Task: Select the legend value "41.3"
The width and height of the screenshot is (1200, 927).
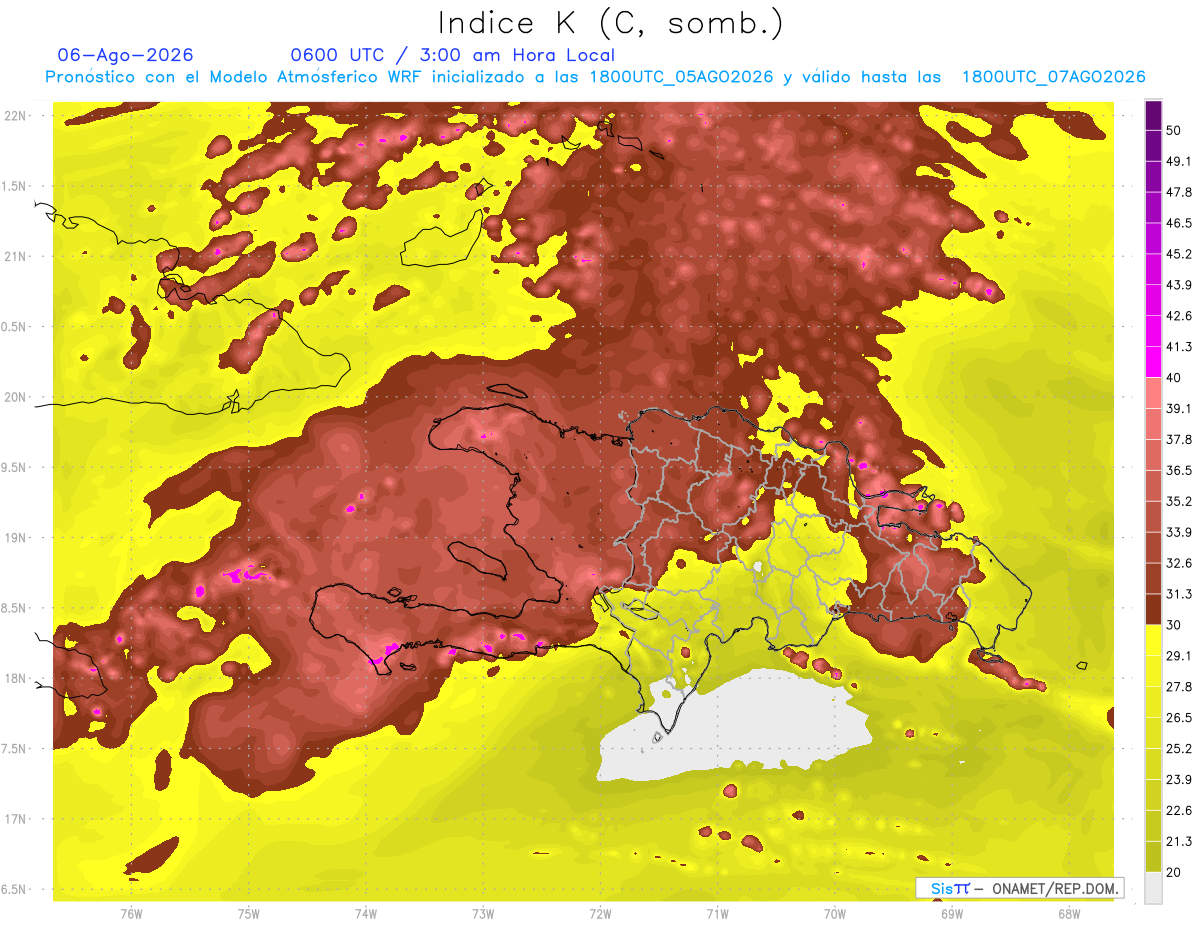Action: (x=1179, y=347)
